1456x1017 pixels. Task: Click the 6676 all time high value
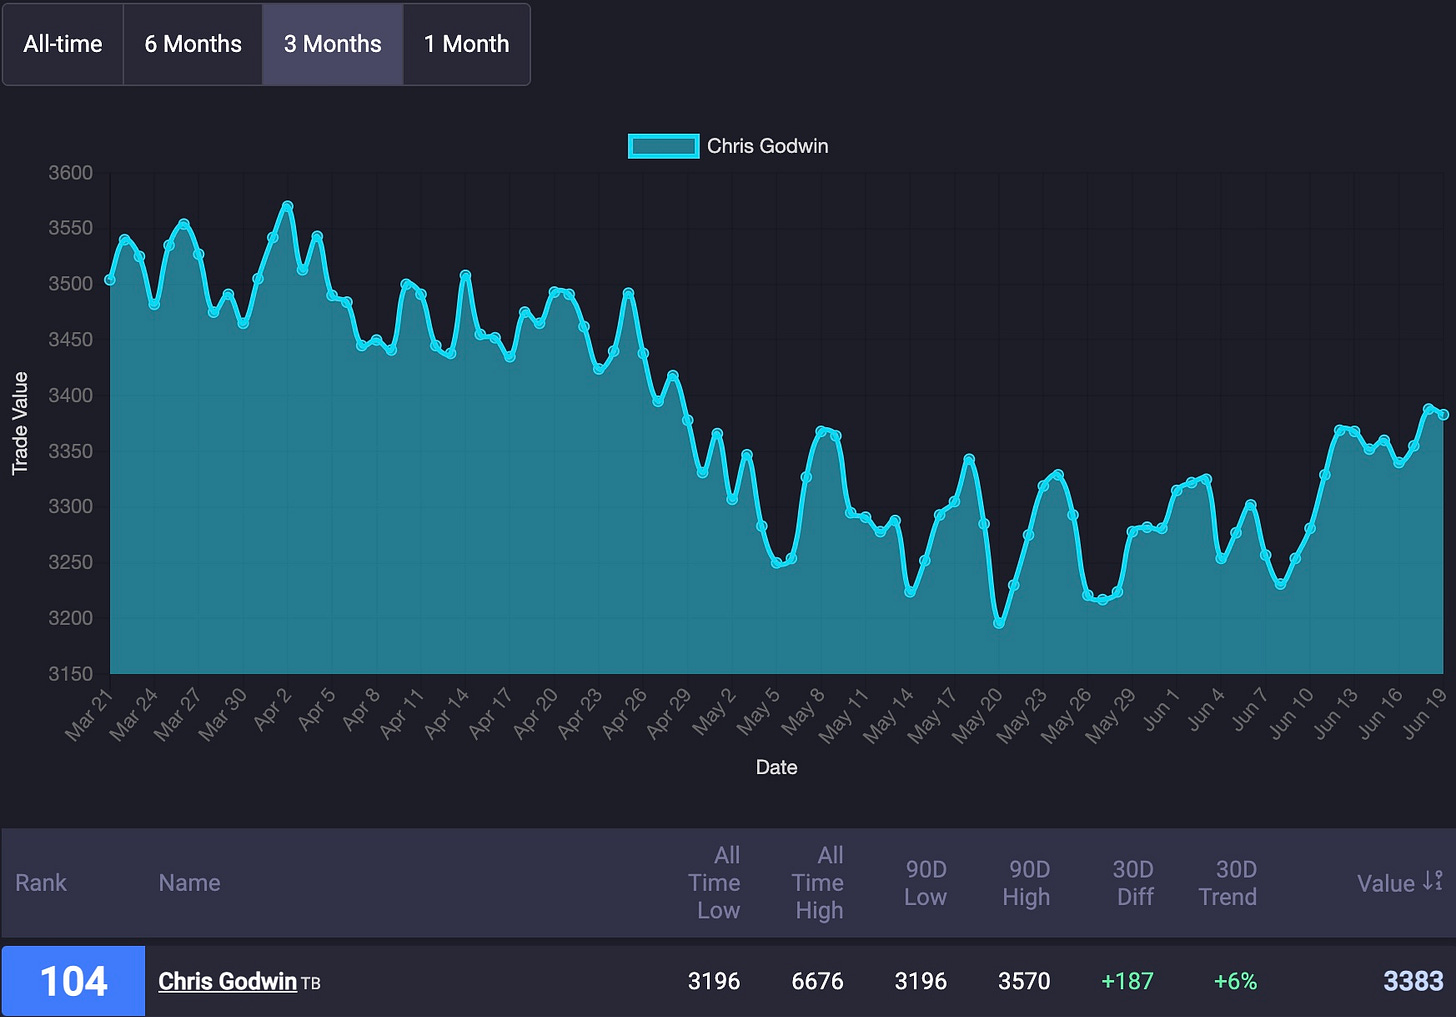[x=817, y=981]
